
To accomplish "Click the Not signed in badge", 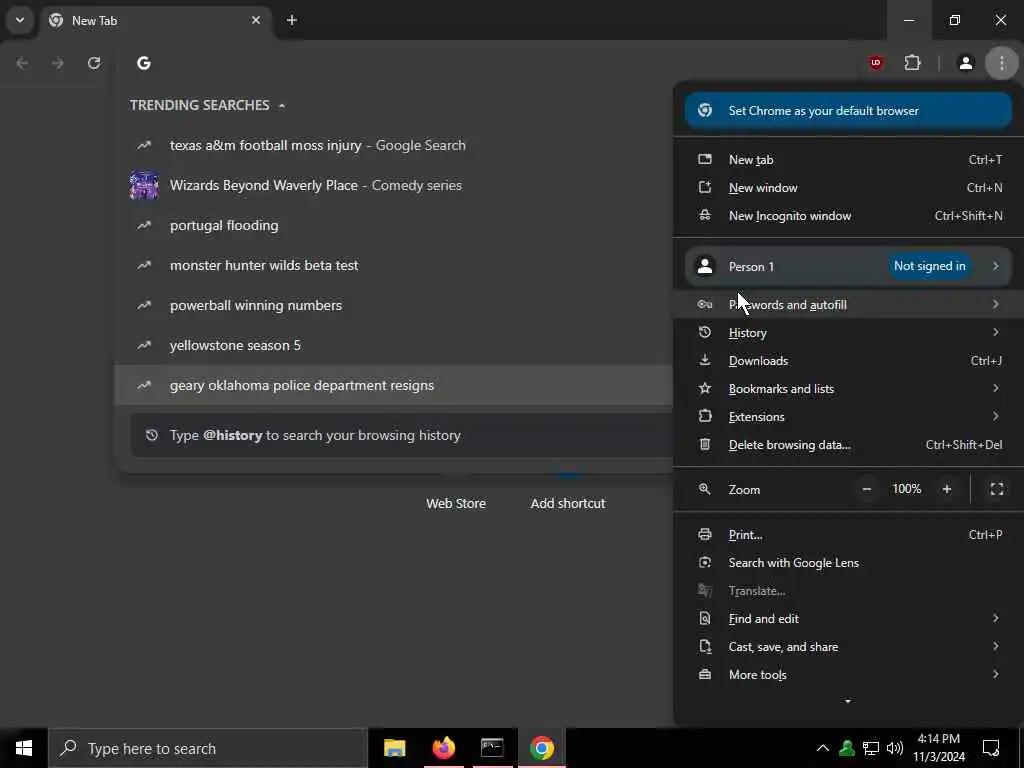I will point(929,266).
